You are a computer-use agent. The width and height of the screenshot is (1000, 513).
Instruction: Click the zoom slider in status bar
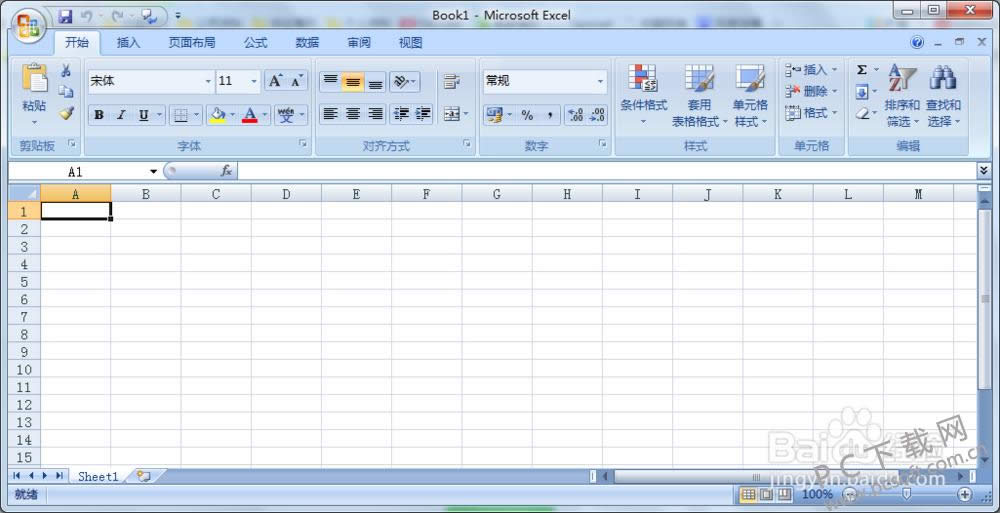click(x=906, y=494)
